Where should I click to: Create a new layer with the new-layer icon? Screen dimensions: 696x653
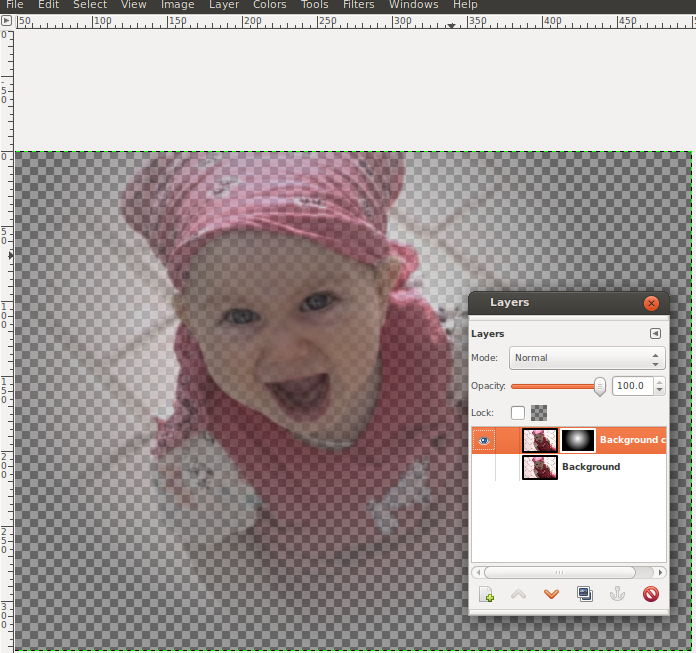487,595
